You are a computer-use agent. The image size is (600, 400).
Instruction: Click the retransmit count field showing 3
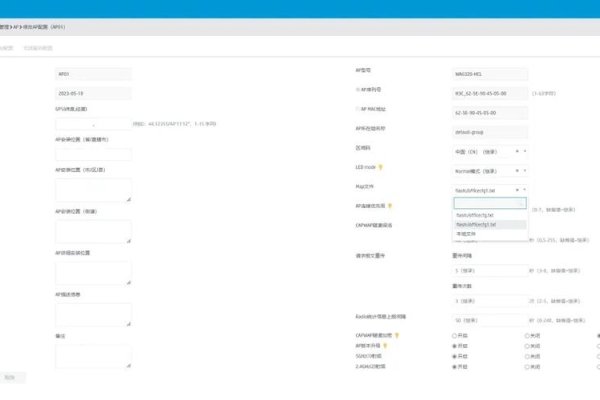pyautogui.click(x=490, y=301)
